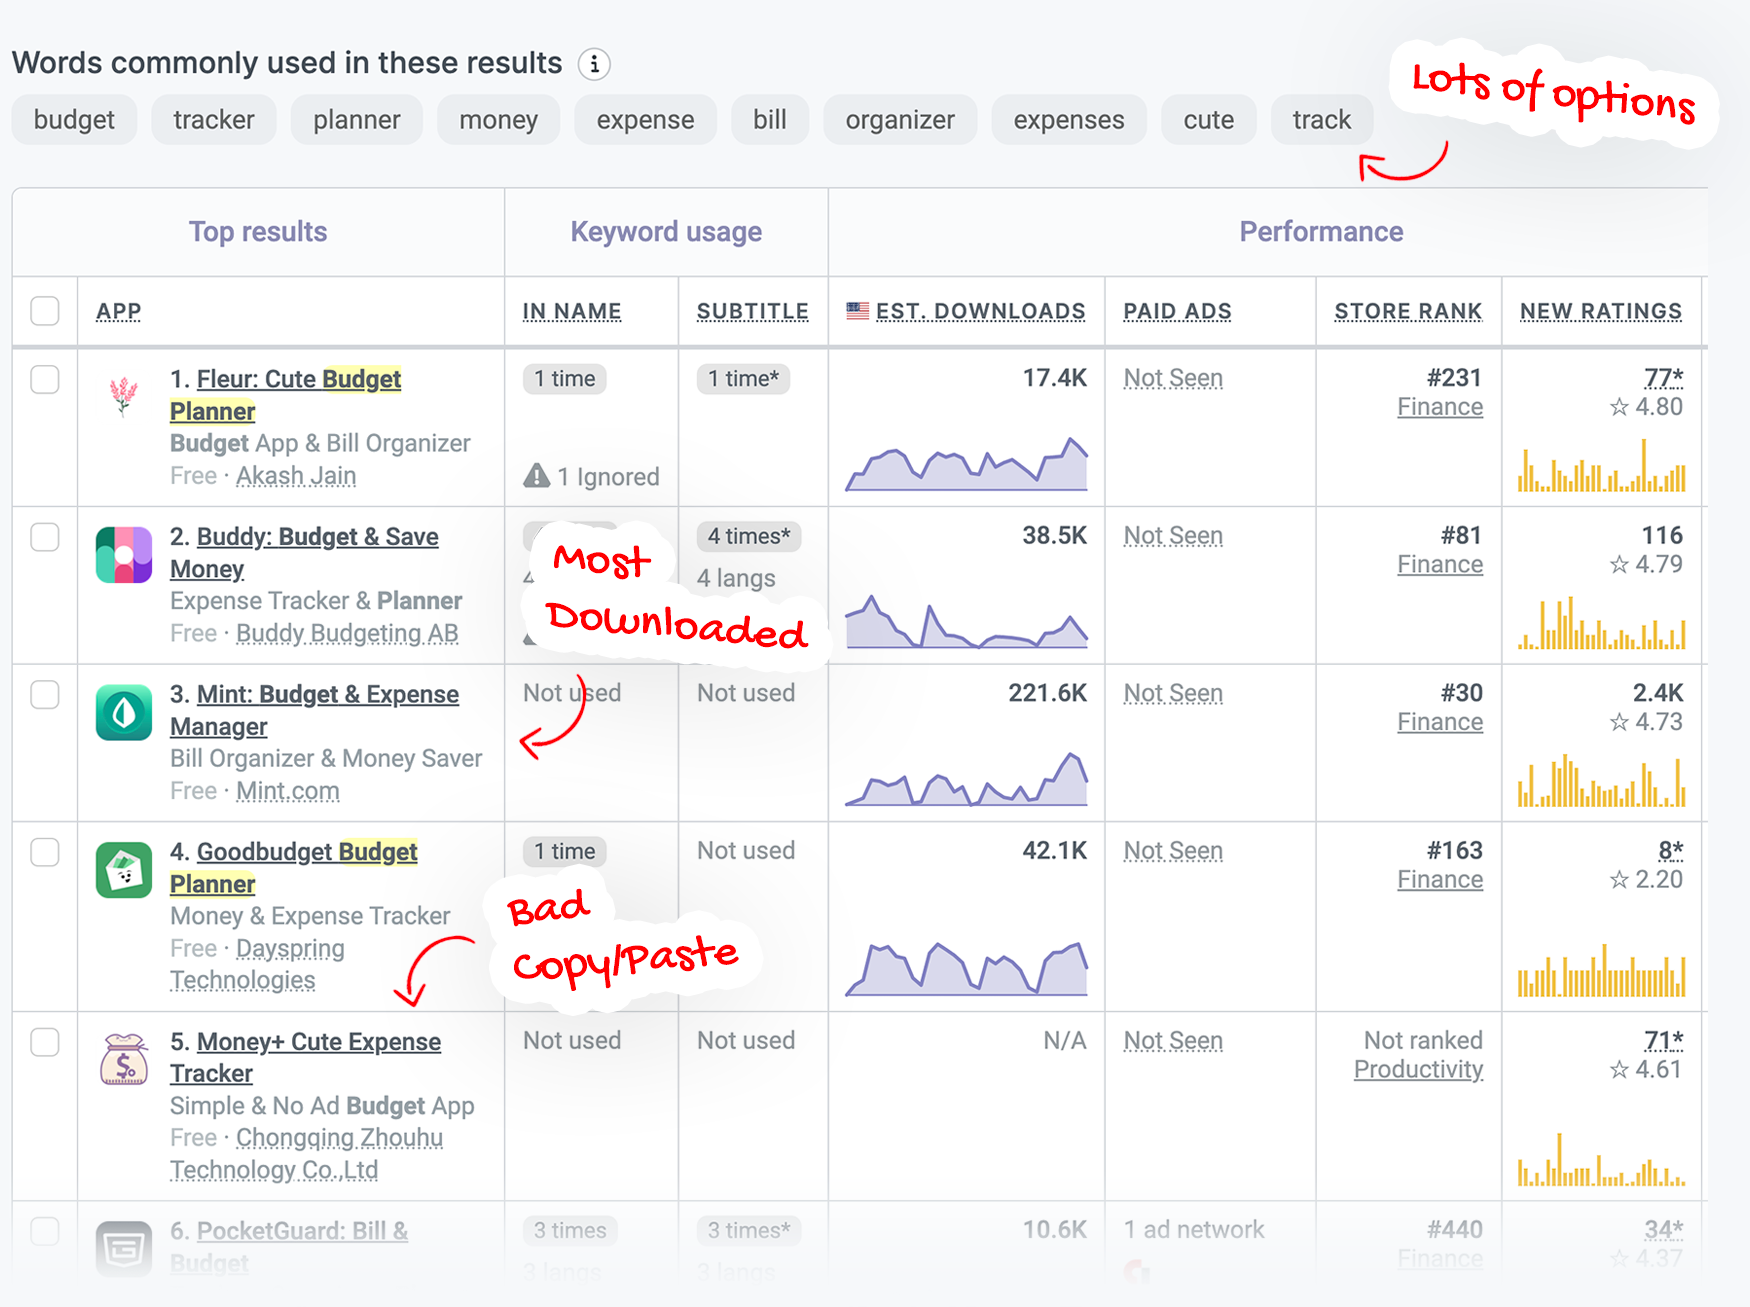Check the box for Goodbudget Budget Planner

[45, 852]
